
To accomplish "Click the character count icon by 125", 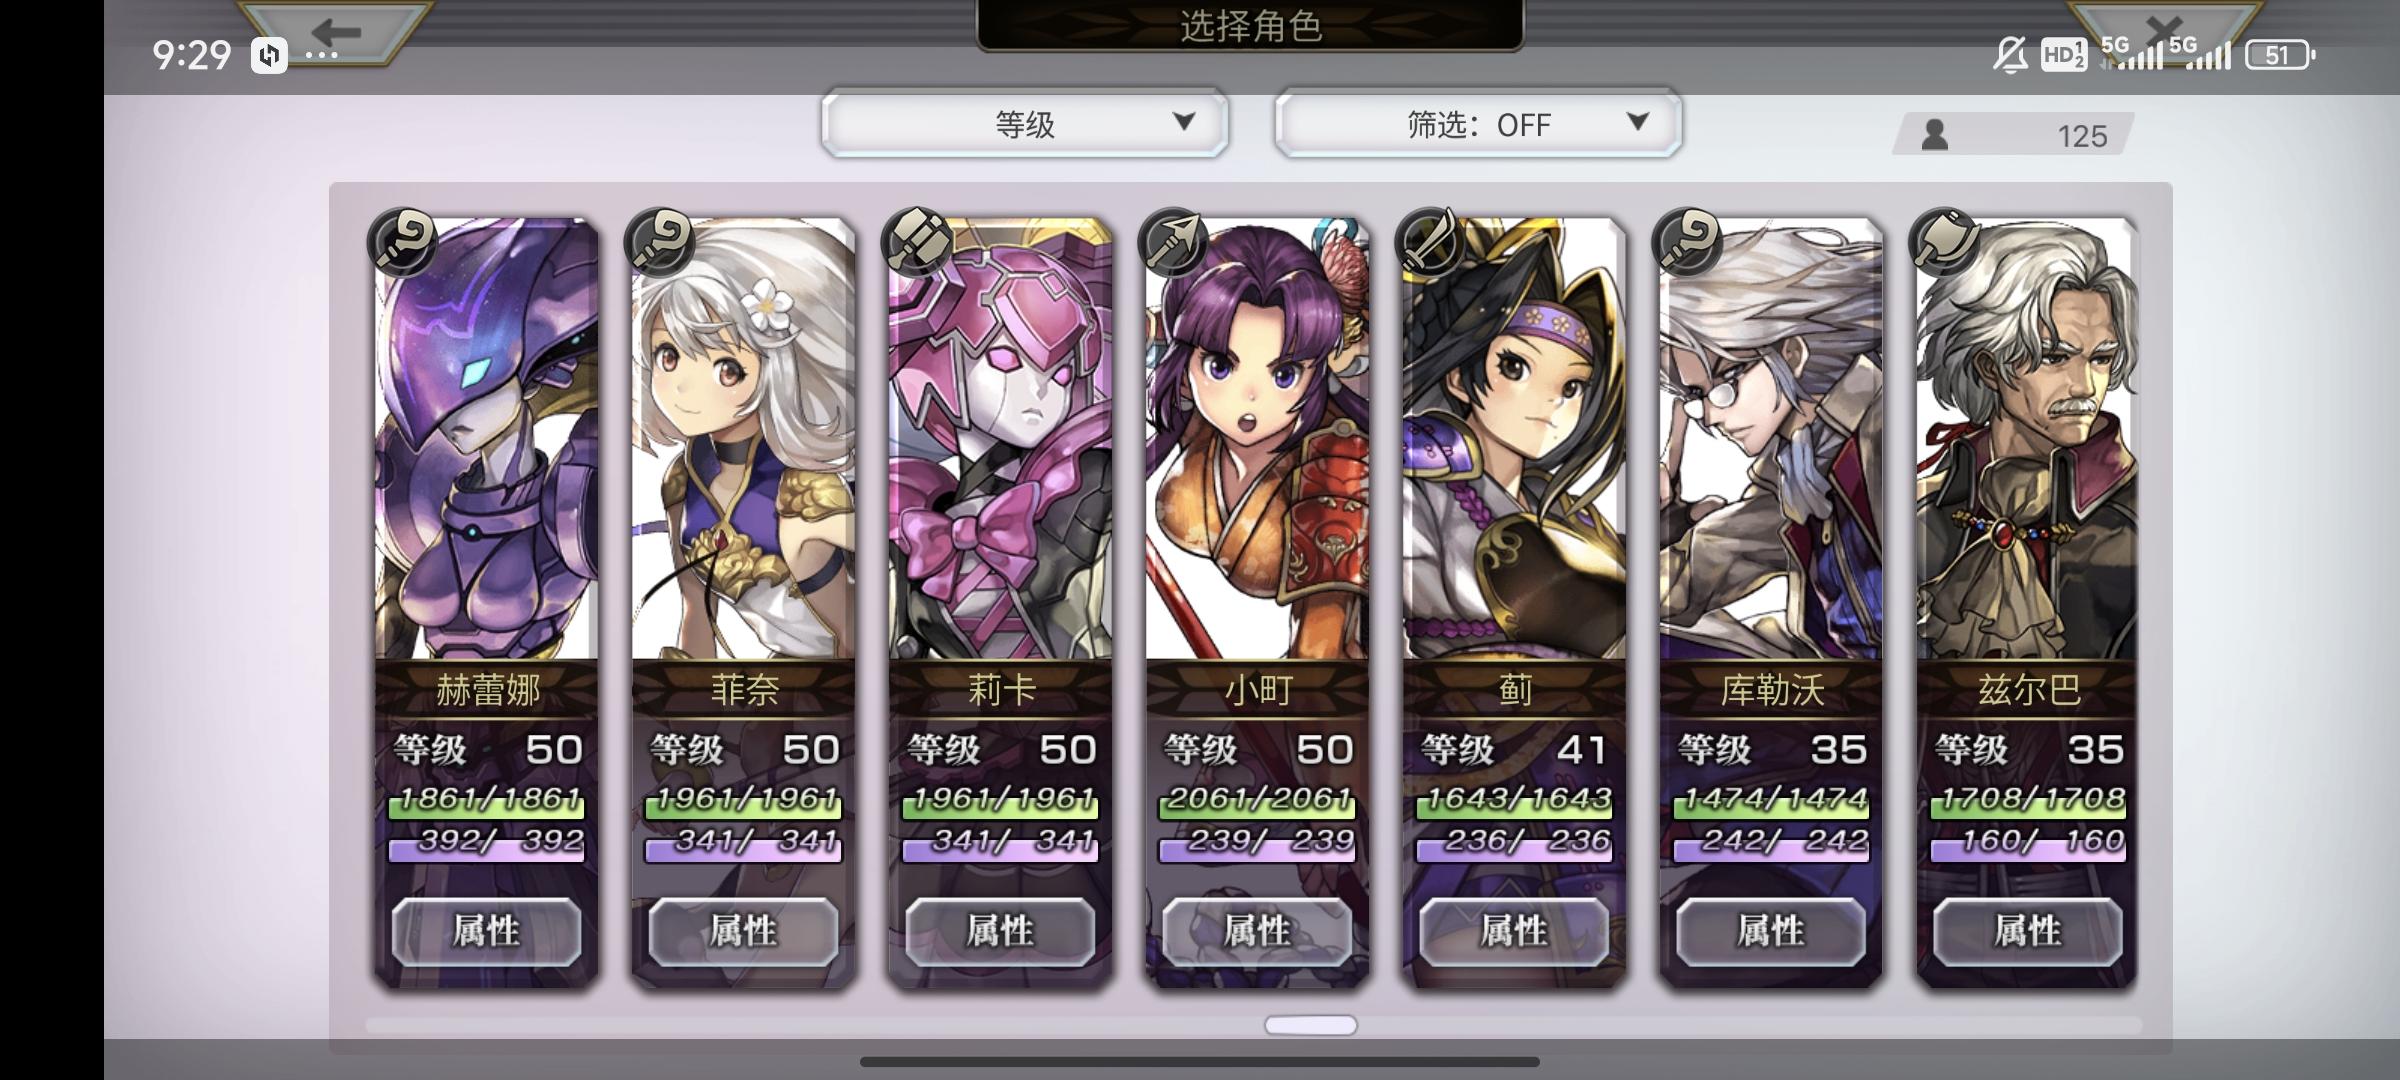I will [1935, 135].
